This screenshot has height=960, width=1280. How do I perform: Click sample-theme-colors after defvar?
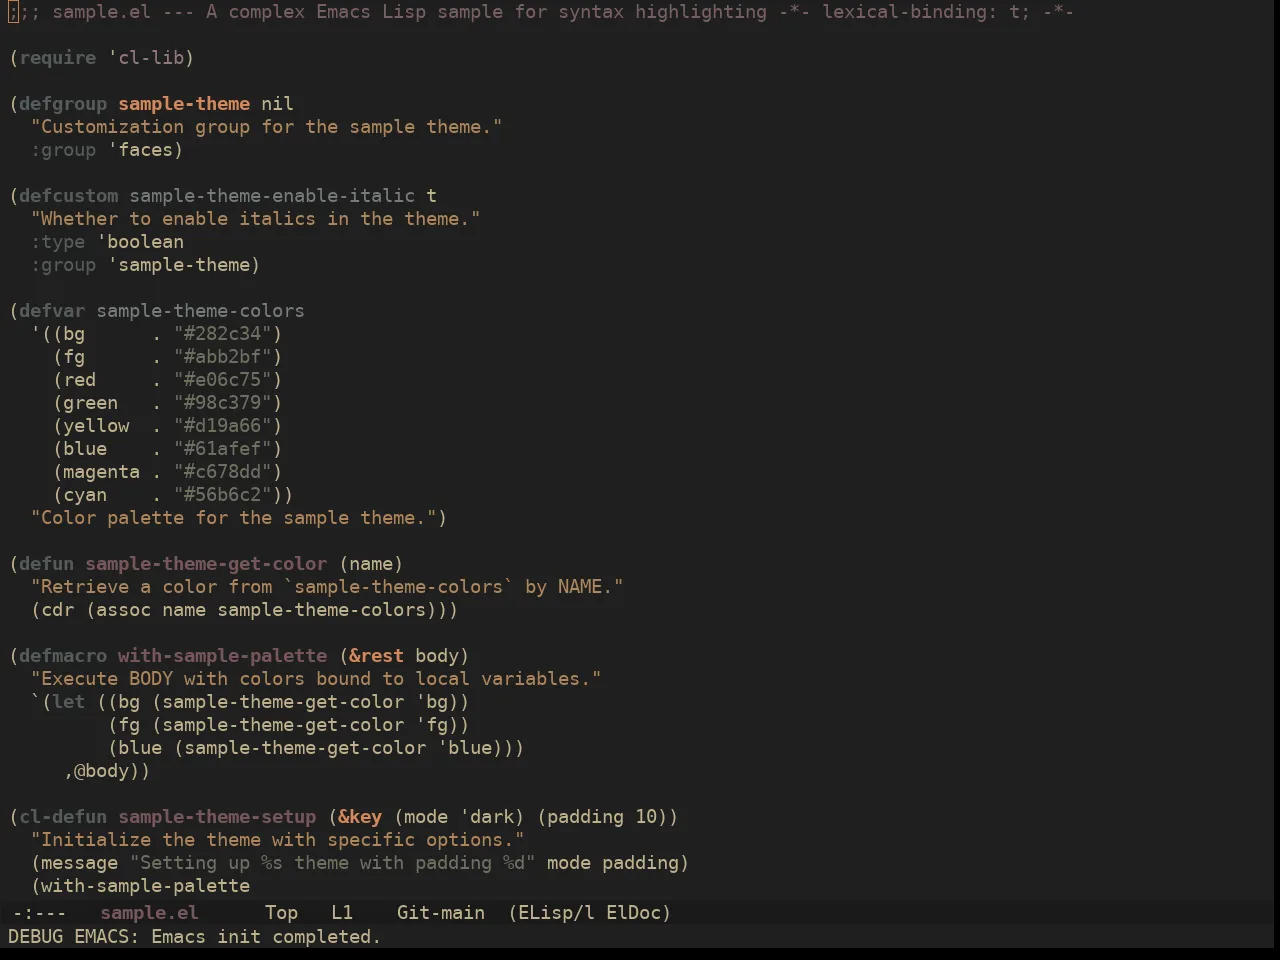[x=200, y=311]
